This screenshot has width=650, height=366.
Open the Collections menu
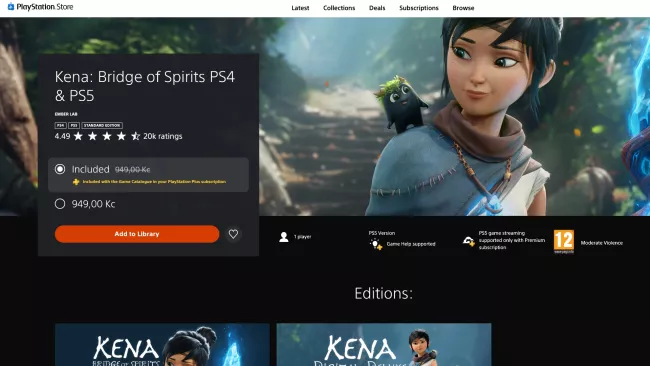(x=339, y=8)
